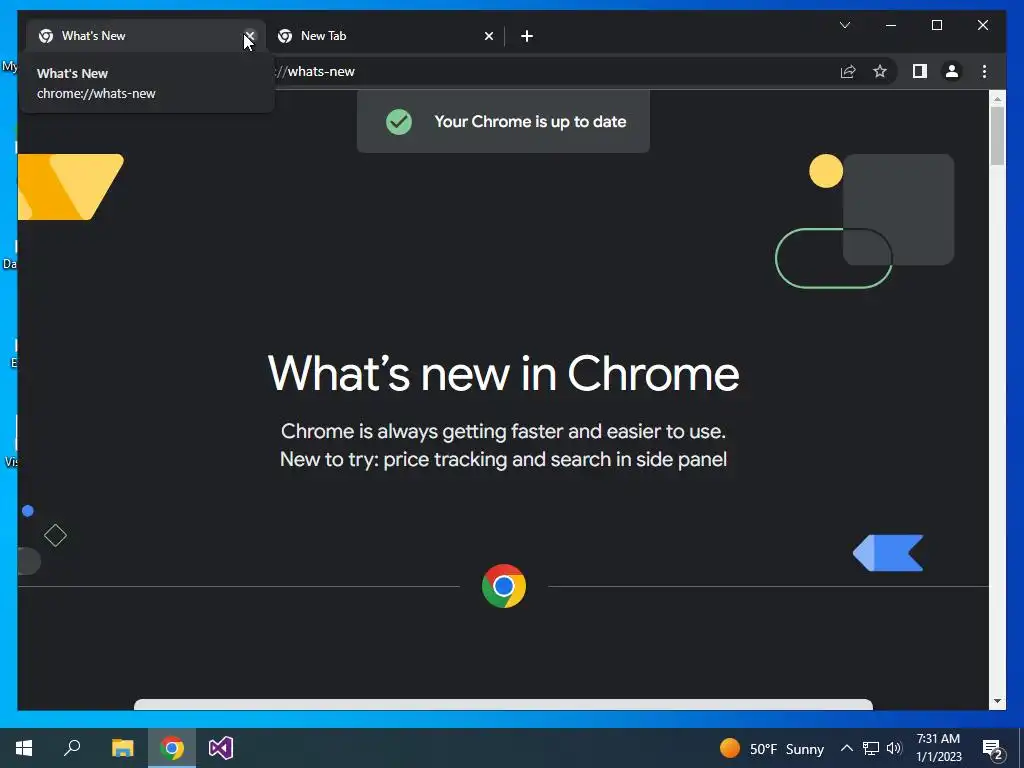The image size is (1024, 768).
Task: Click the 'What's new in Chrome' heading
Action: (503, 374)
